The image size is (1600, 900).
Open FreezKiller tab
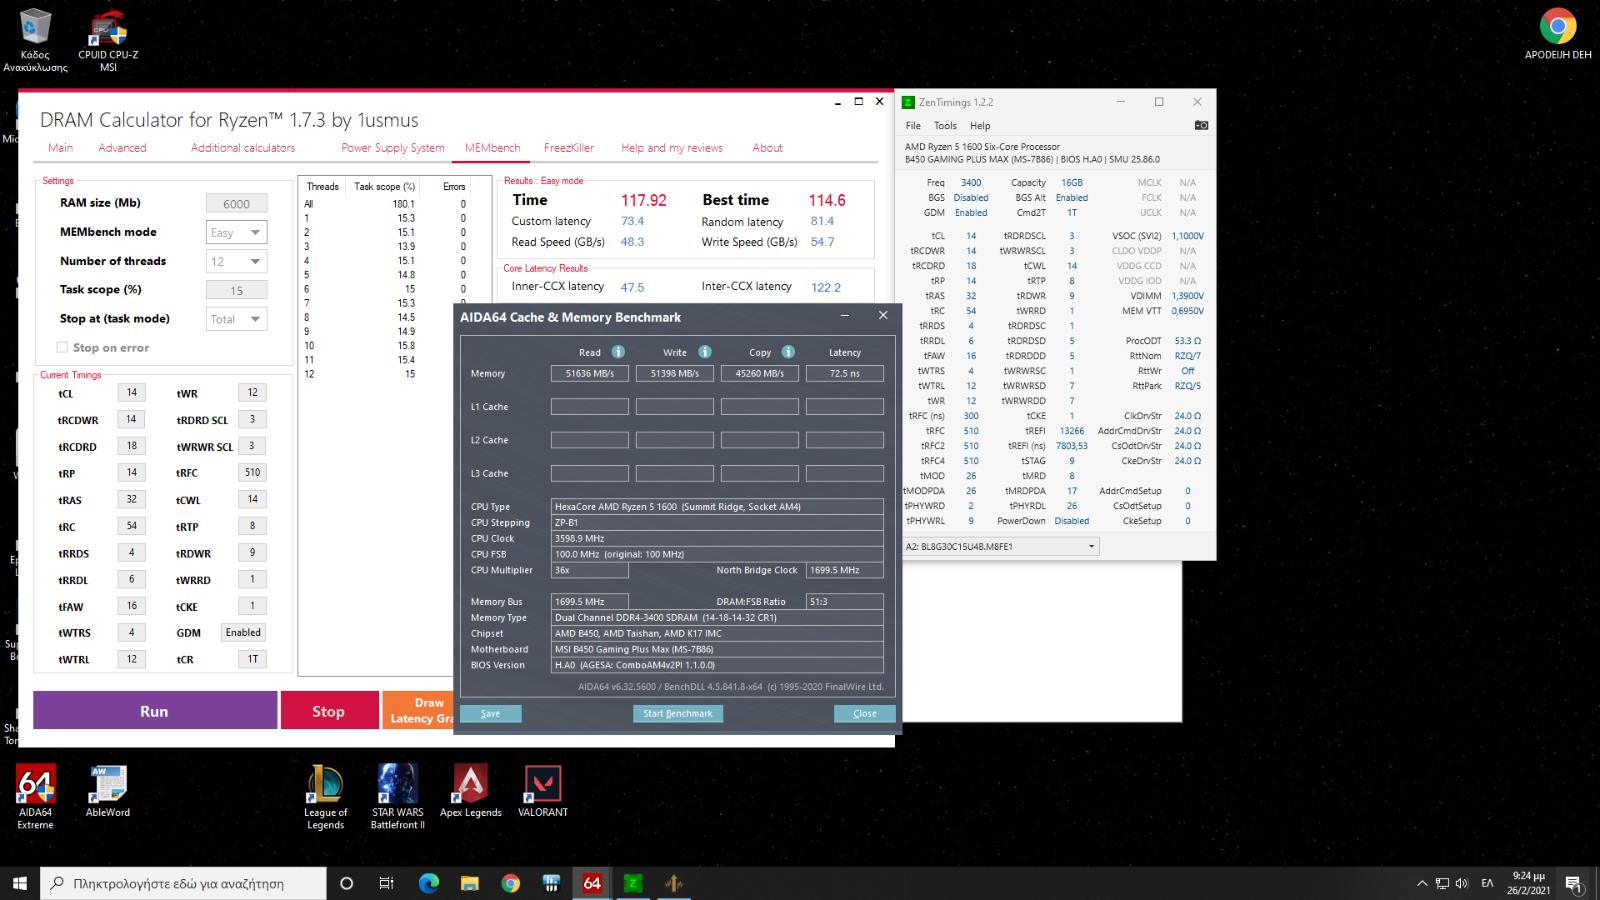click(x=569, y=148)
